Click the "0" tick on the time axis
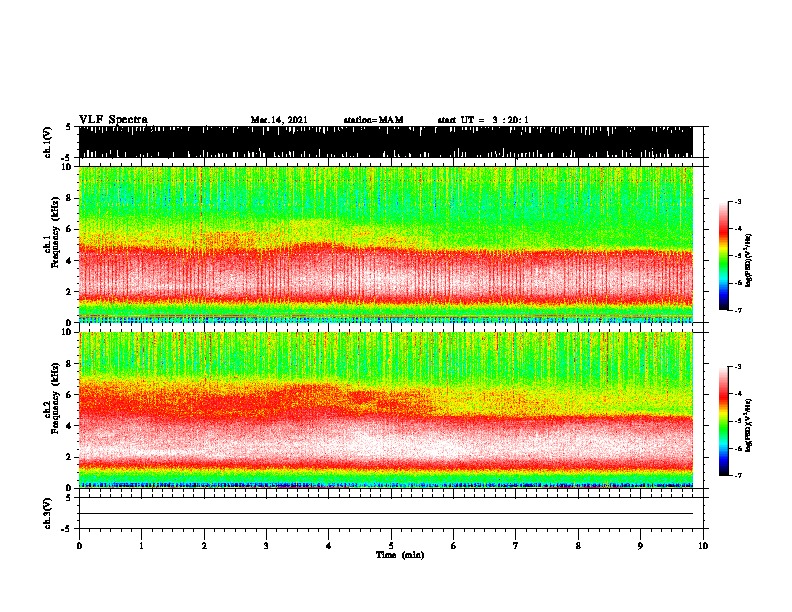The height and width of the screenshot is (612, 792). (79, 546)
